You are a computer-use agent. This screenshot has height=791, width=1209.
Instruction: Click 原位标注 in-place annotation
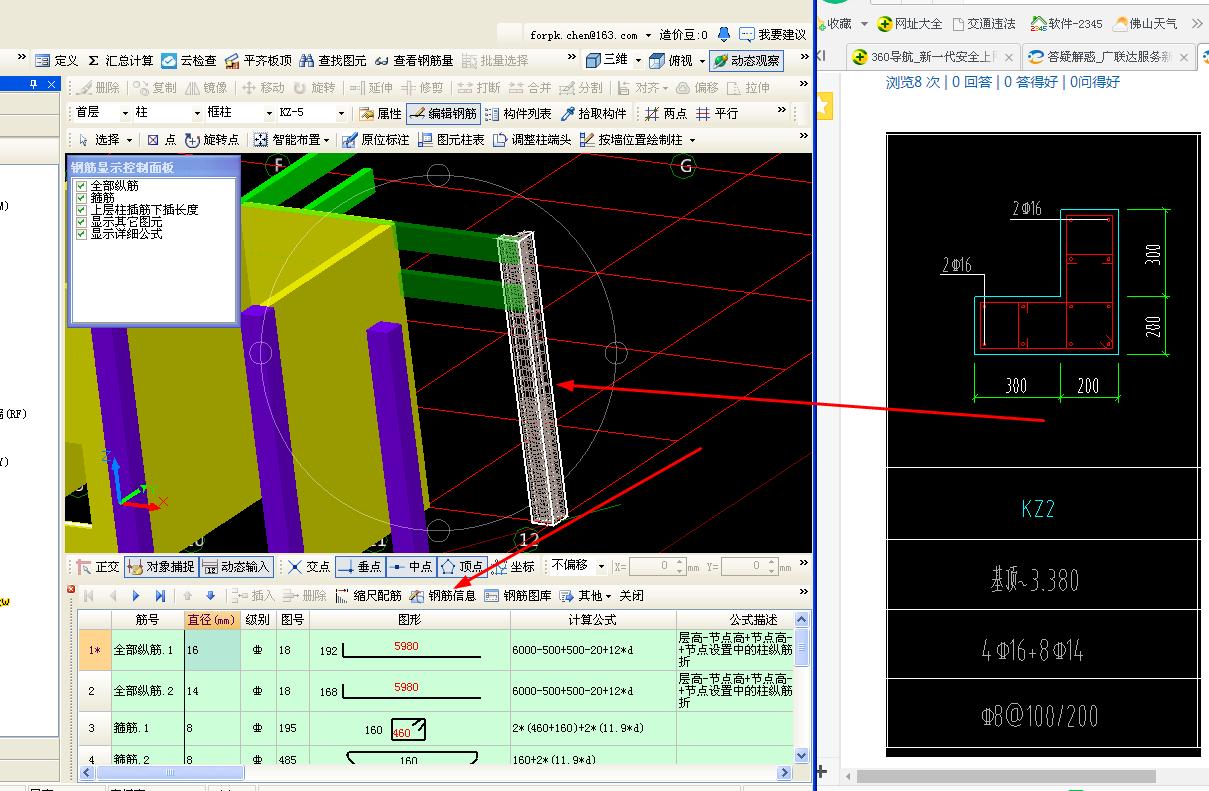(x=375, y=140)
